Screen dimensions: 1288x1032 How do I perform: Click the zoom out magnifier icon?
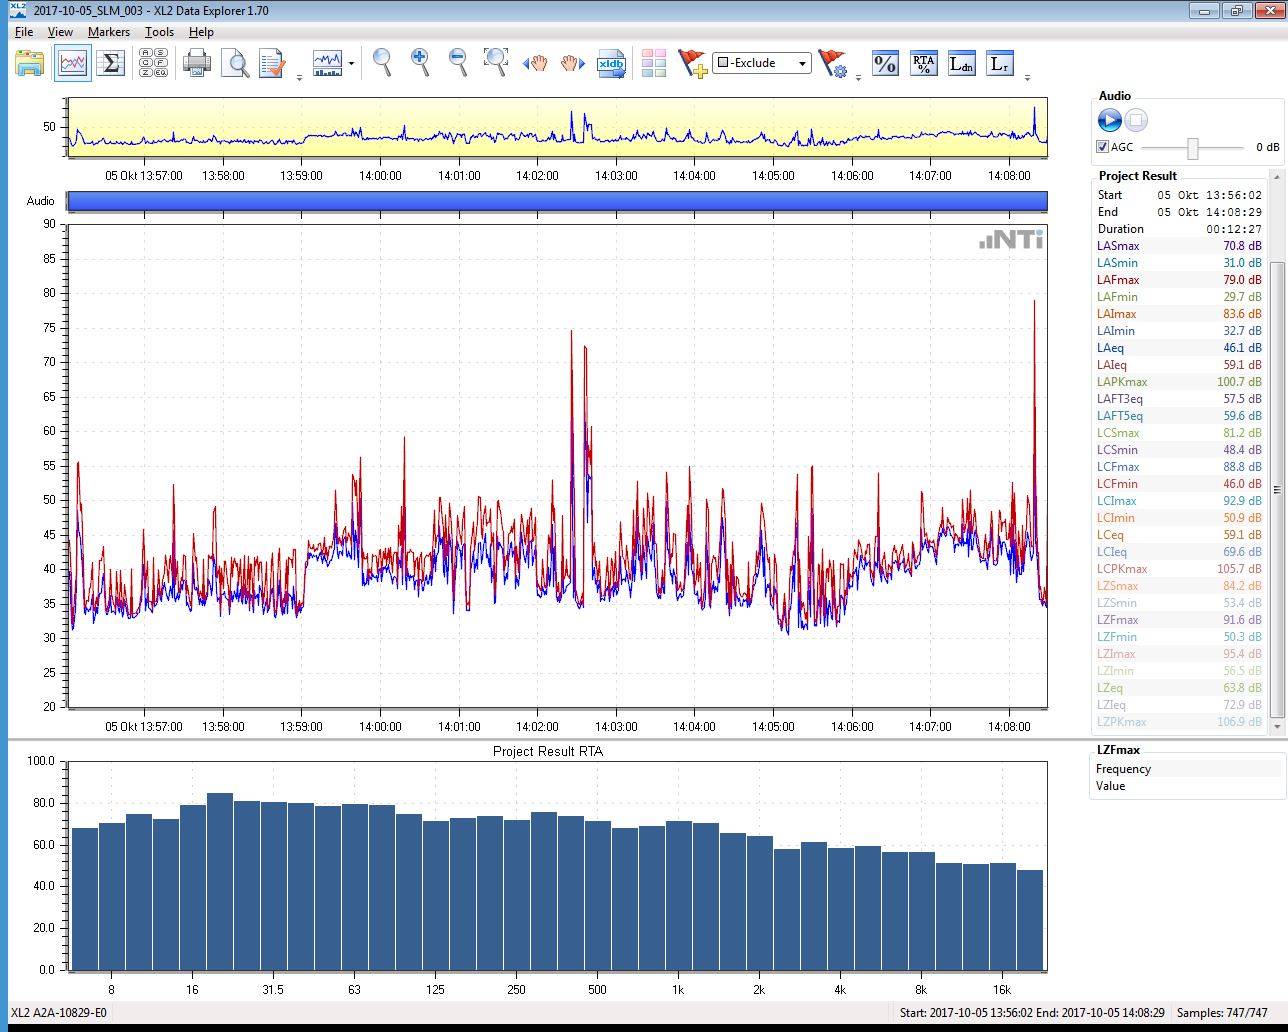click(458, 62)
